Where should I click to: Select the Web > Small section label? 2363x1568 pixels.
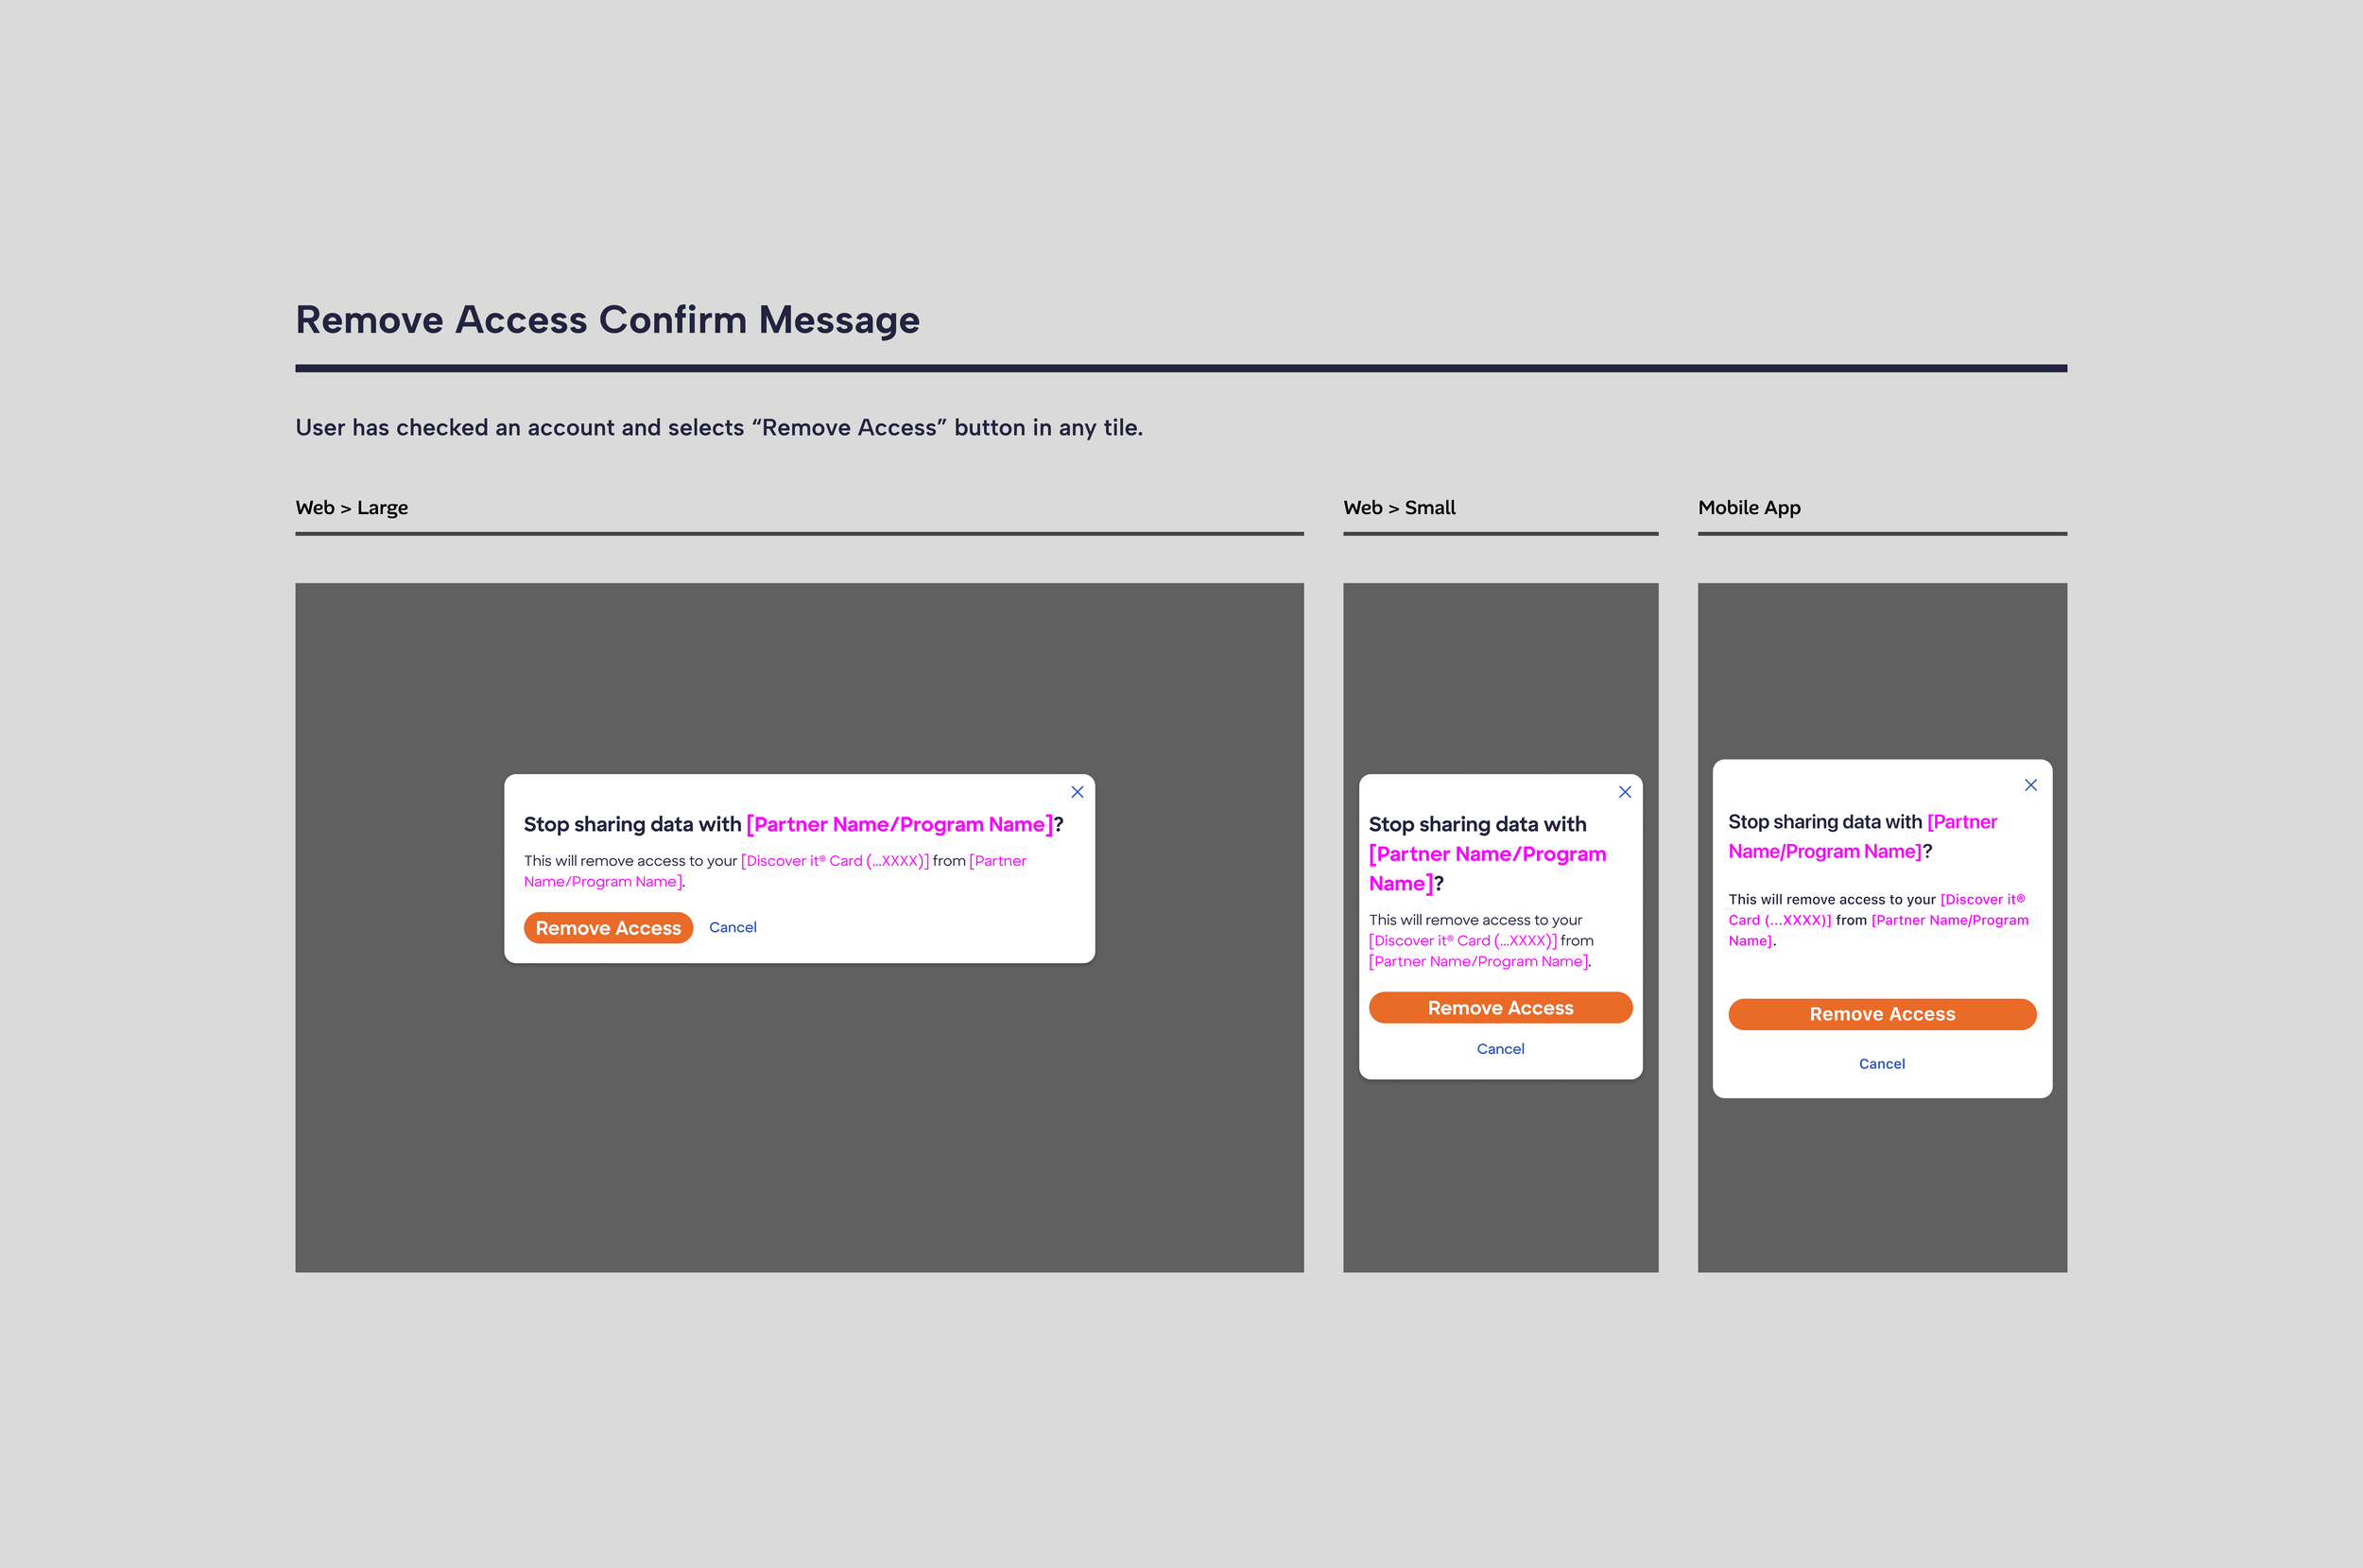pyautogui.click(x=1399, y=508)
